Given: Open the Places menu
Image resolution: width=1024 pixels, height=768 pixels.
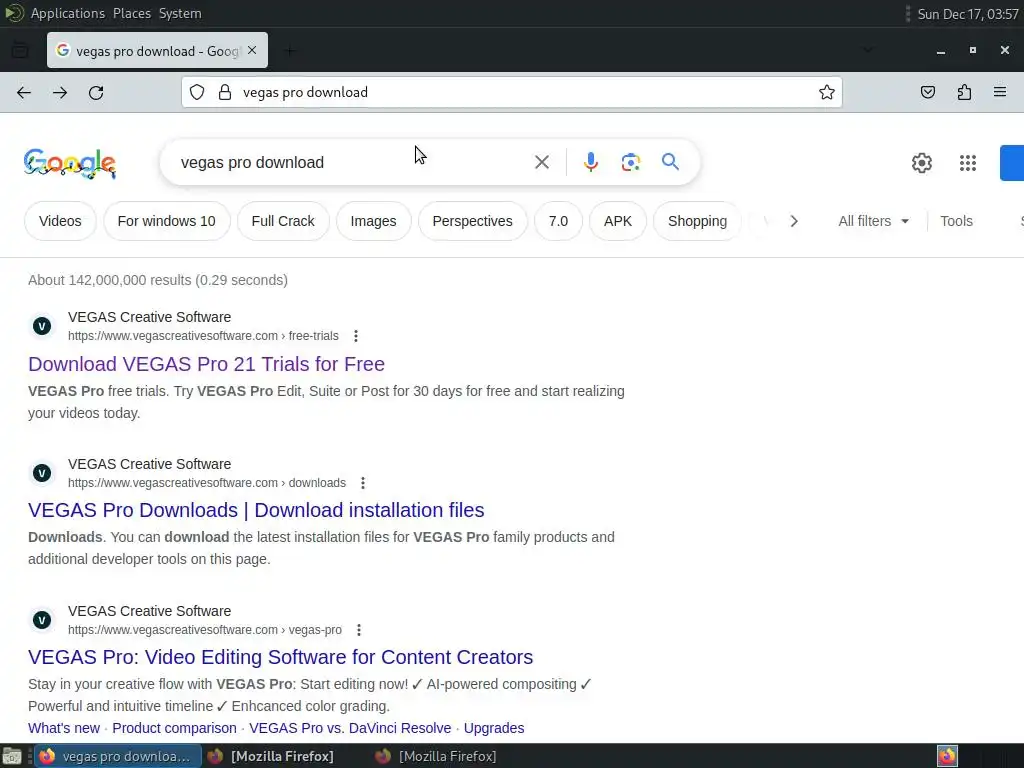Looking at the screenshot, I should [132, 13].
